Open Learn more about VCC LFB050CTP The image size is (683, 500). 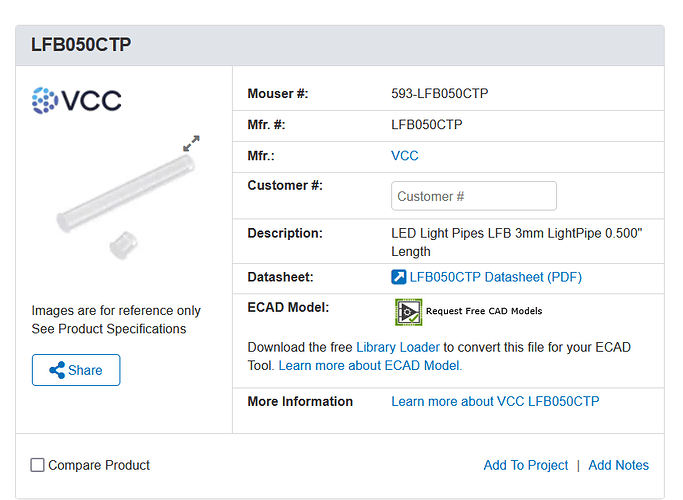495,401
